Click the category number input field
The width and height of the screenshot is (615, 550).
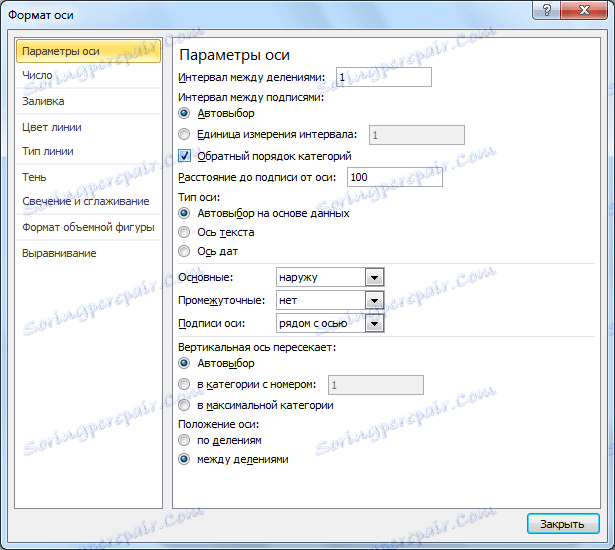376,385
